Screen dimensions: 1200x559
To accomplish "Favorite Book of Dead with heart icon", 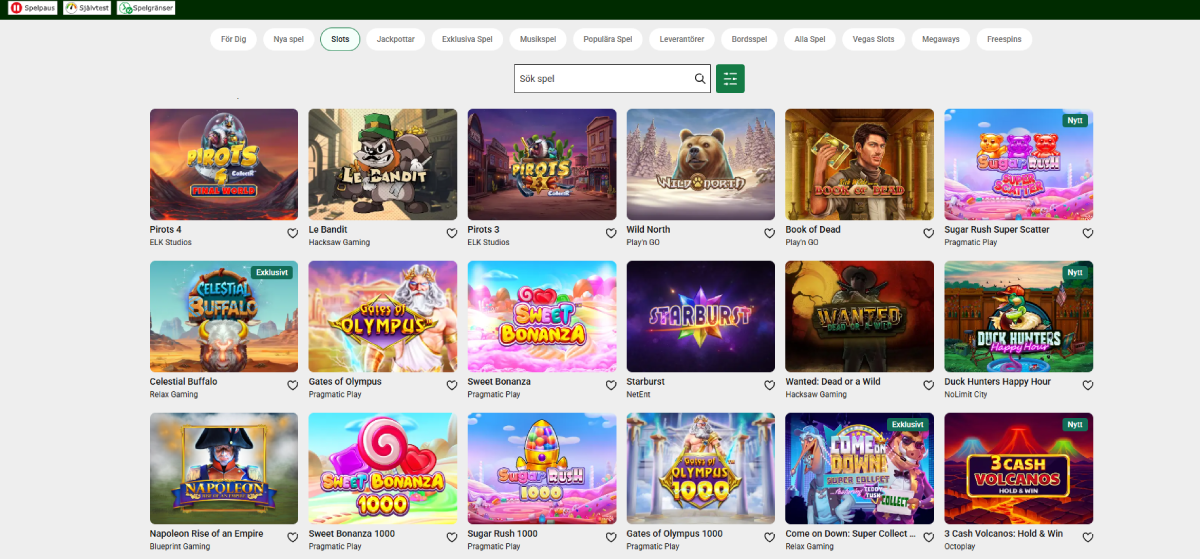I will point(928,233).
